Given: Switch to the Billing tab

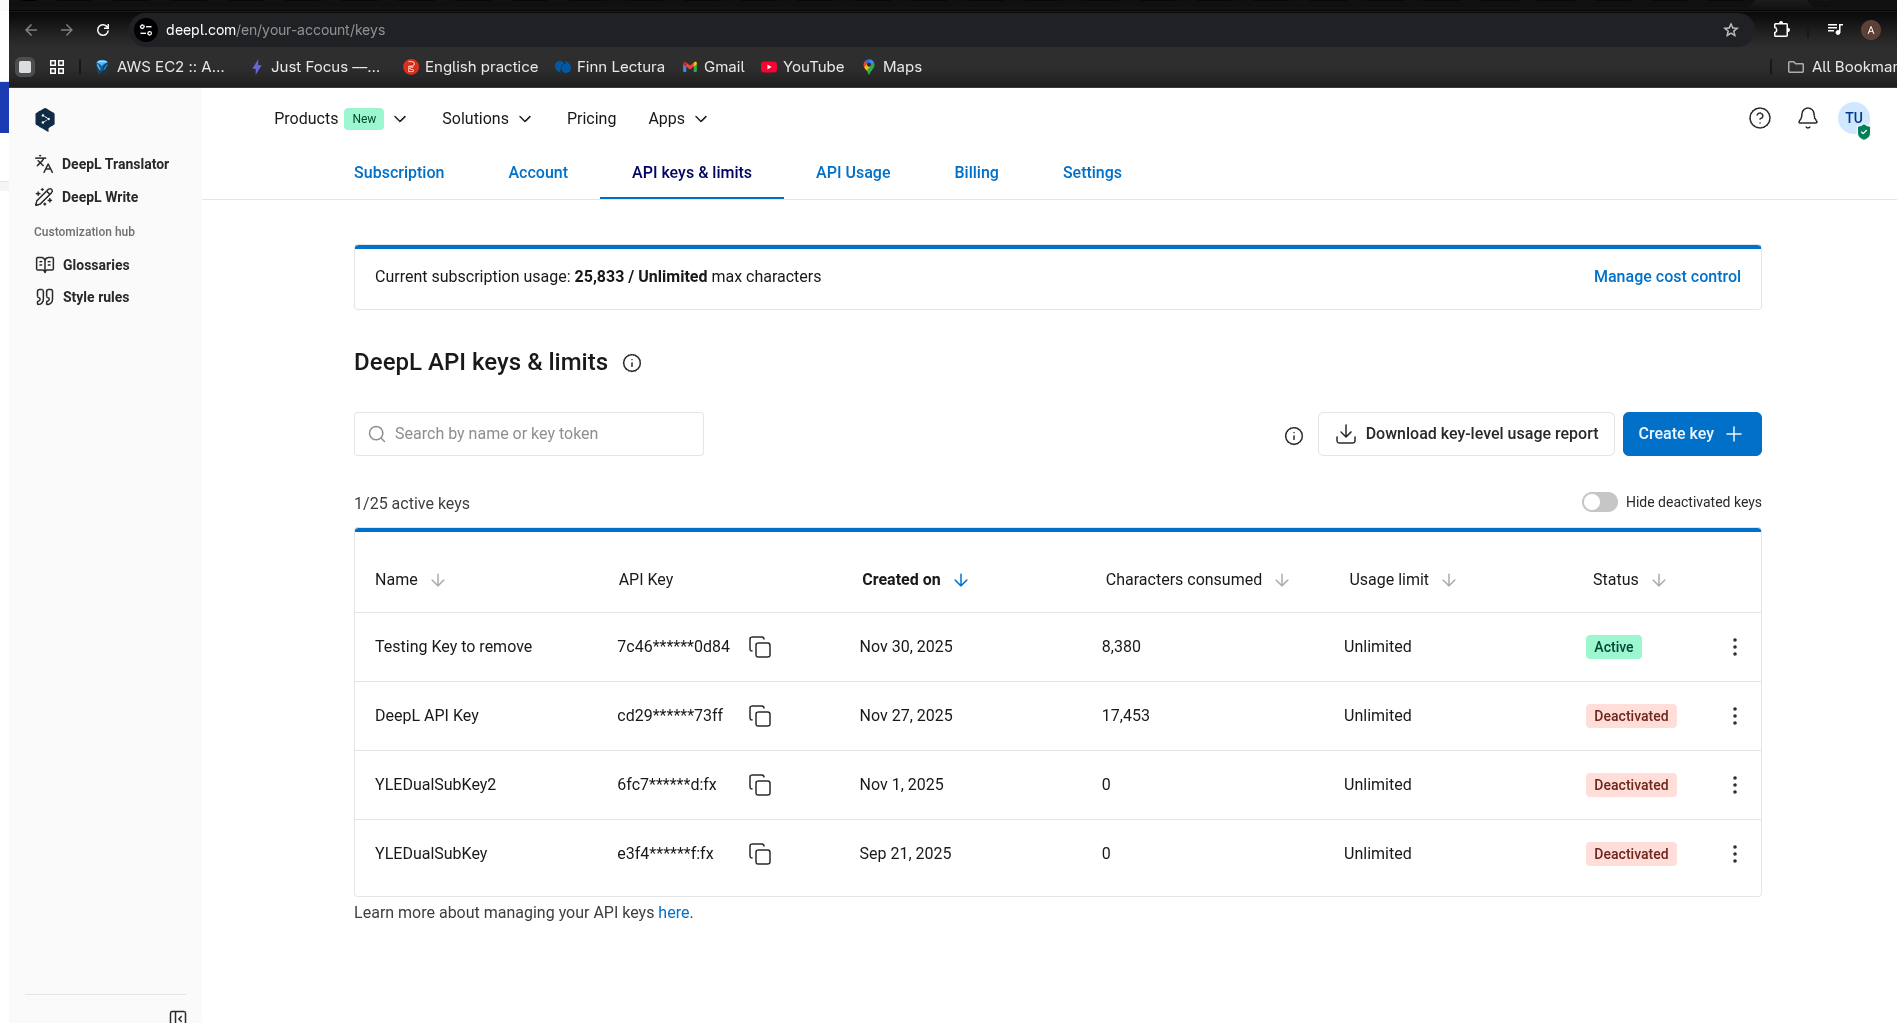Looking at the screenshot, I should pyautogui.click(x=976, y=172).
